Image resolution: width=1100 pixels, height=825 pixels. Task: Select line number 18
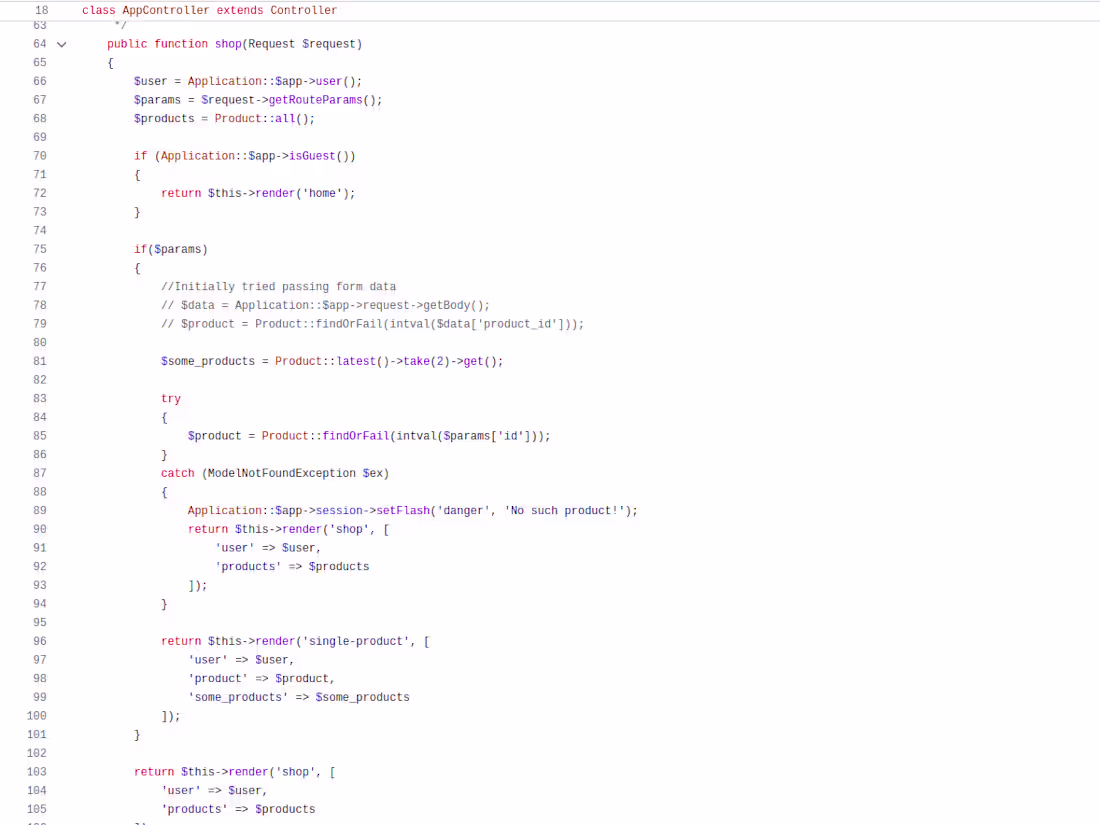coord(41,10)
